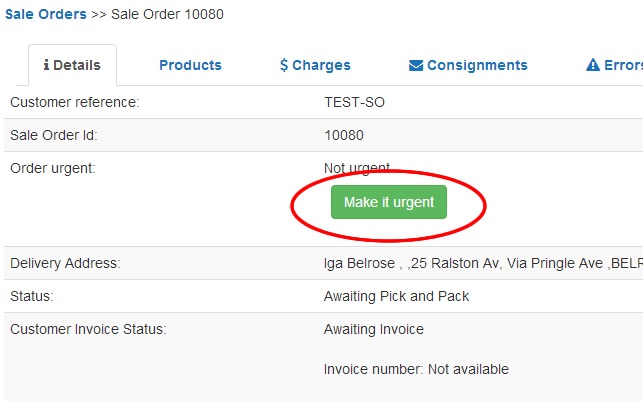Select the Errors tab label
The image size is (643, 401).
tap(623, 65)
